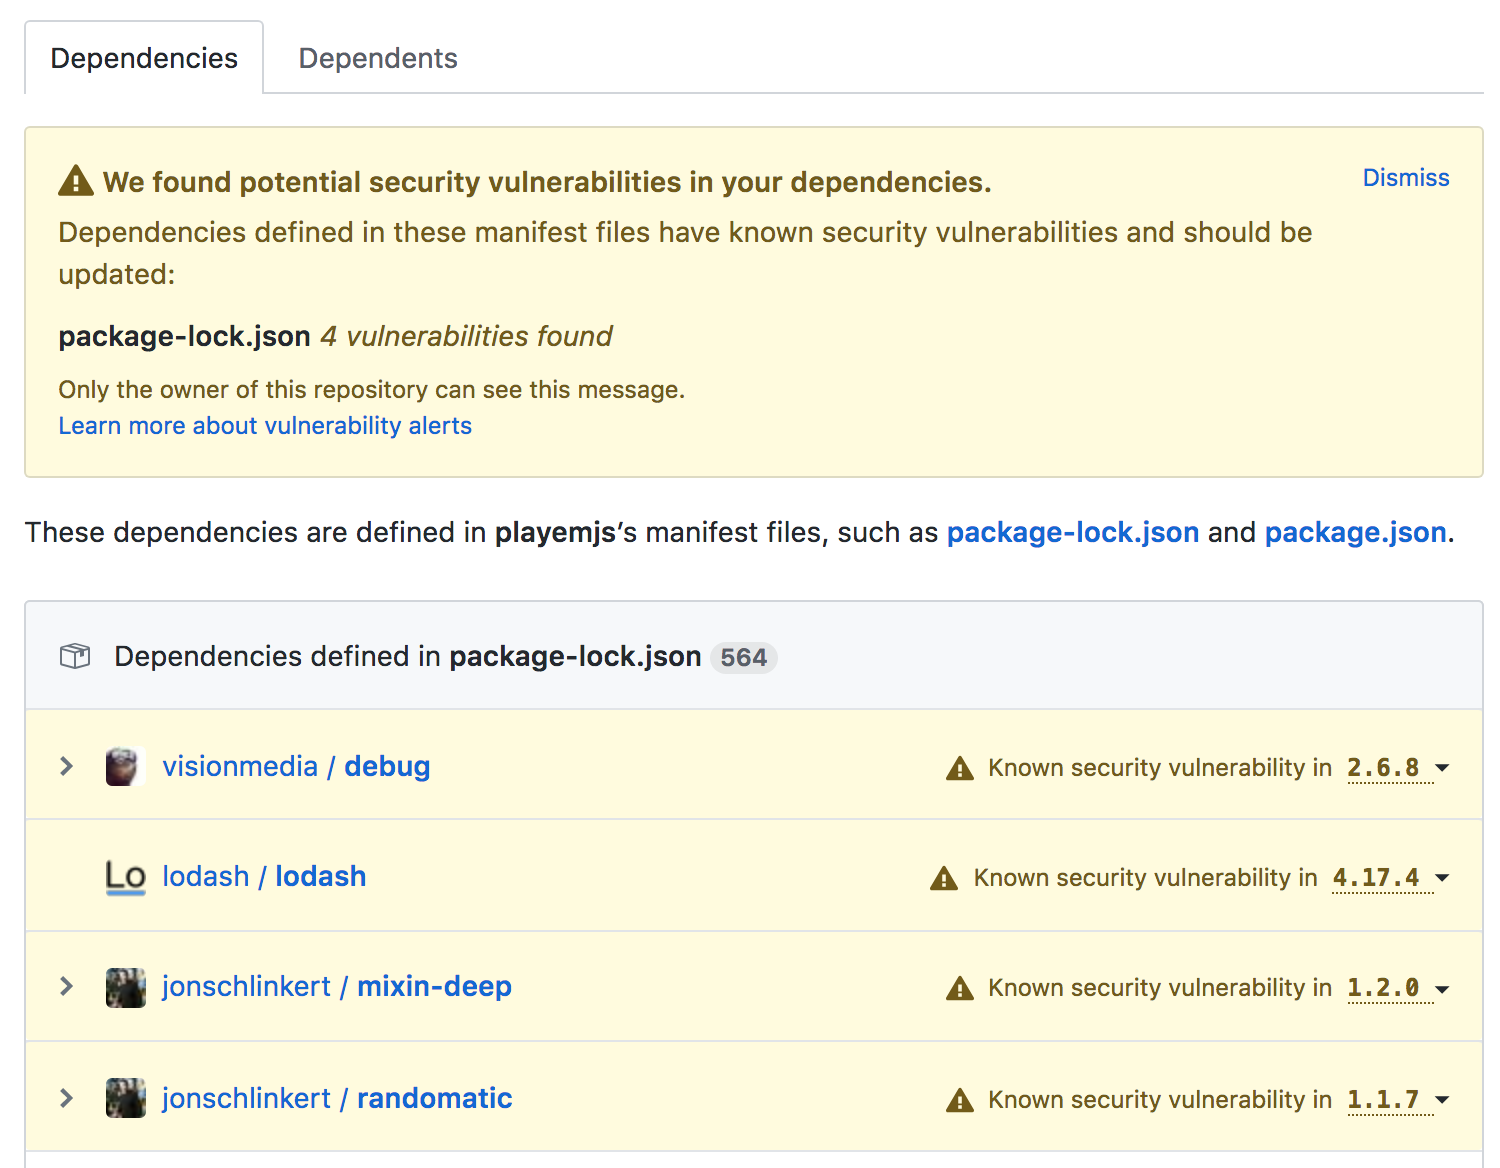
Task: Click warning icon in the alert banner
Action: tap(76, 181)
